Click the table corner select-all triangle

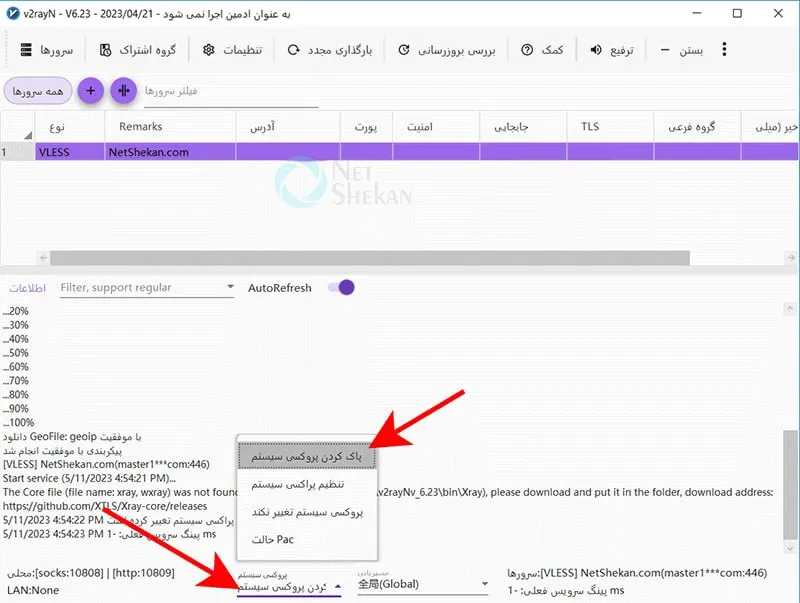point(28,135)
